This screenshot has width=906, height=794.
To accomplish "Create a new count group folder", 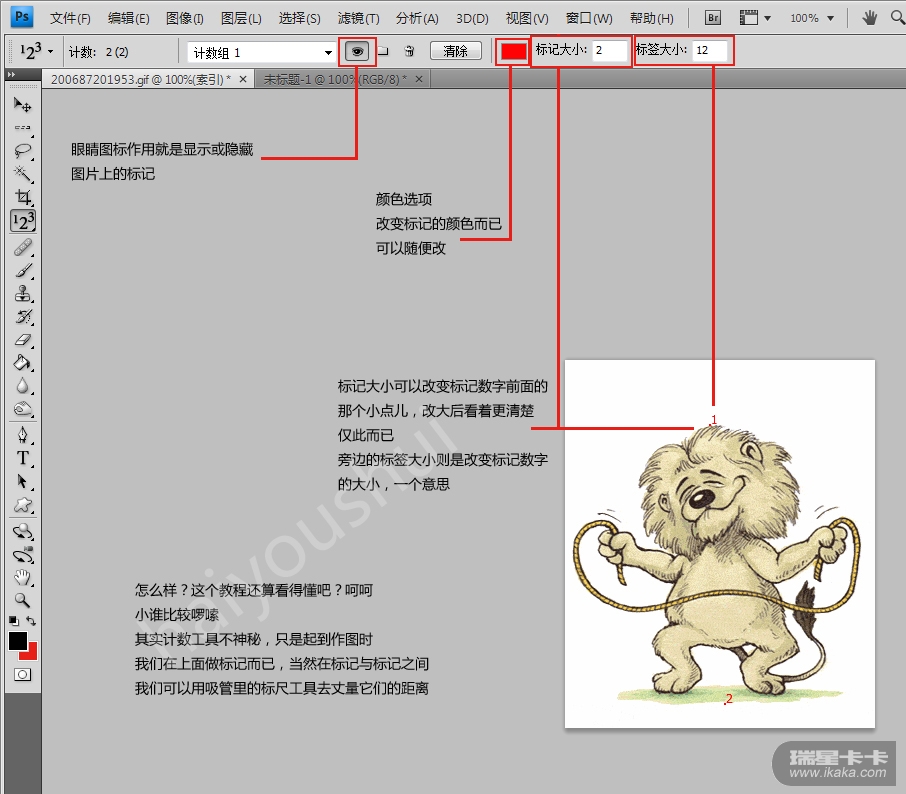I will (x=383, y=51).
